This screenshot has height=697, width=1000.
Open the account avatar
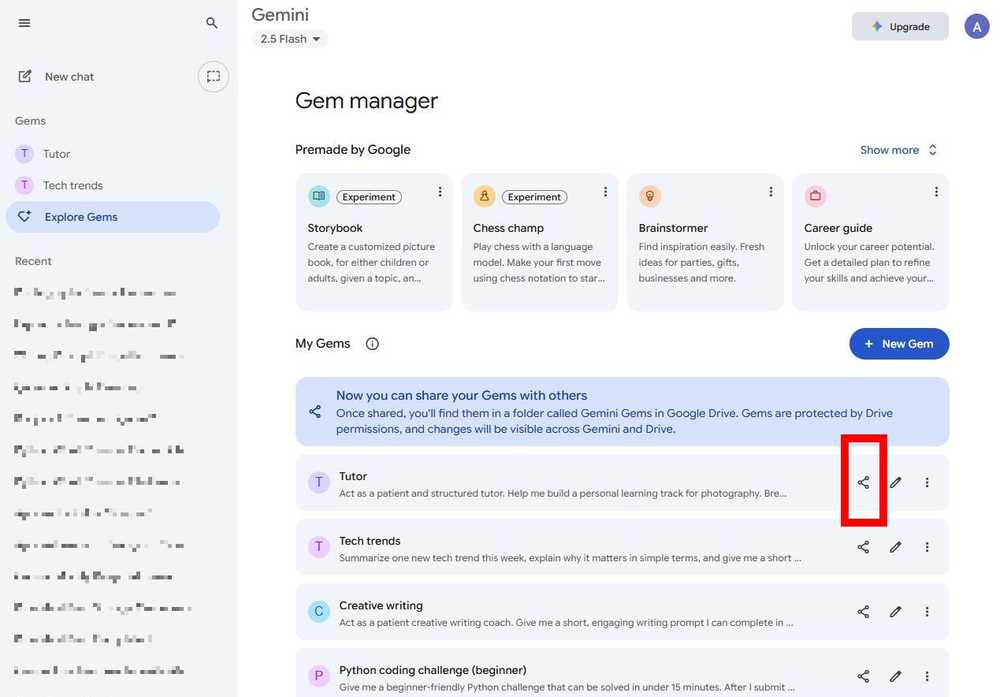pyautogui.click(x=976, y=27)
